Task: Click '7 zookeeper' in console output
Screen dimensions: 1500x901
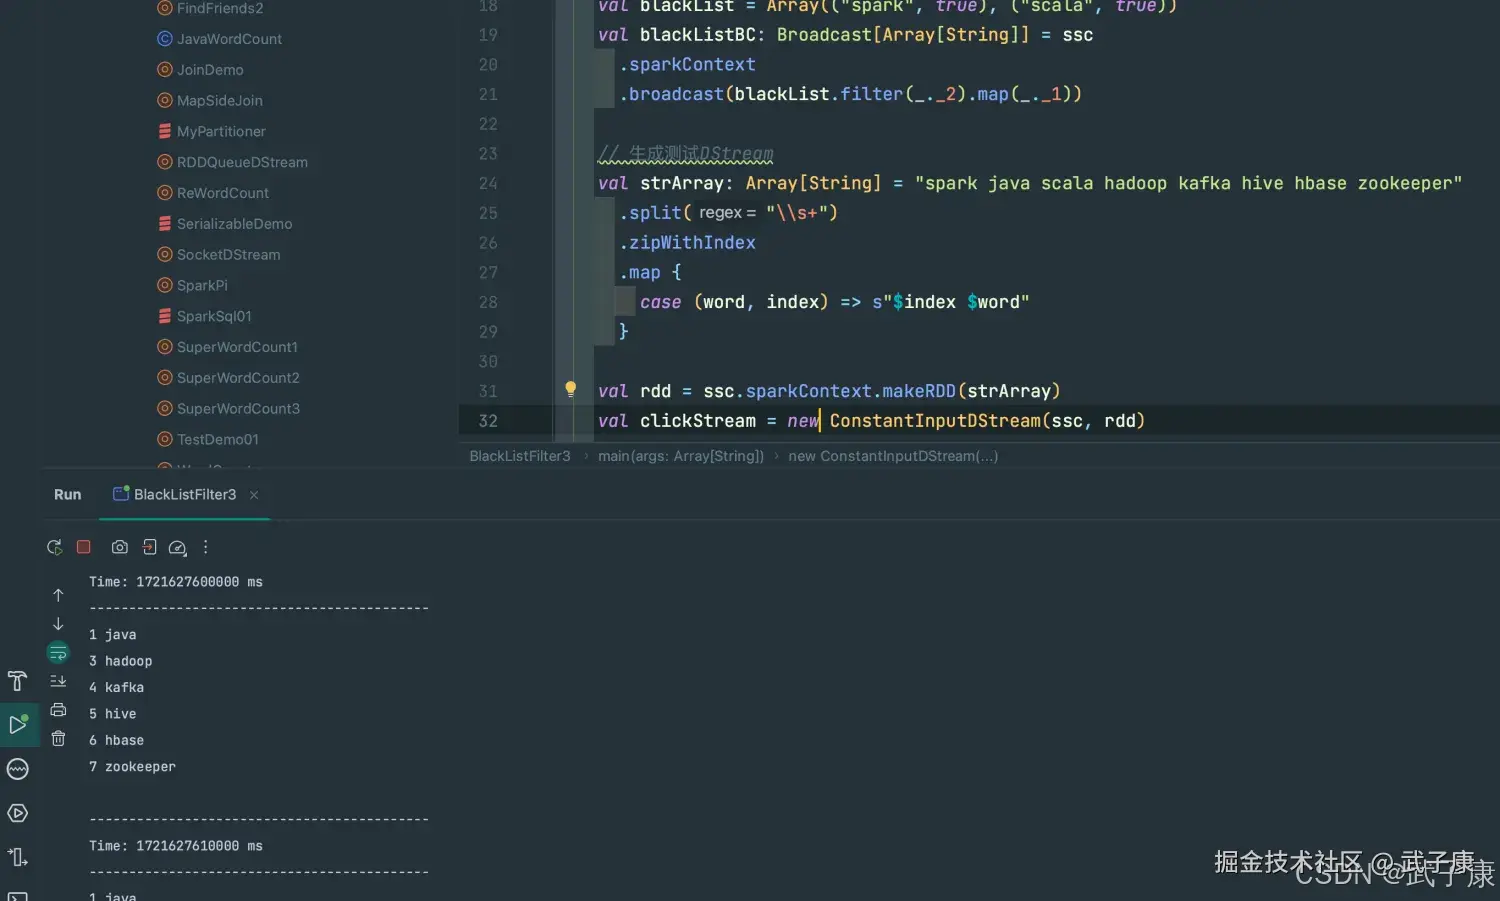Action: pos(132,767)
